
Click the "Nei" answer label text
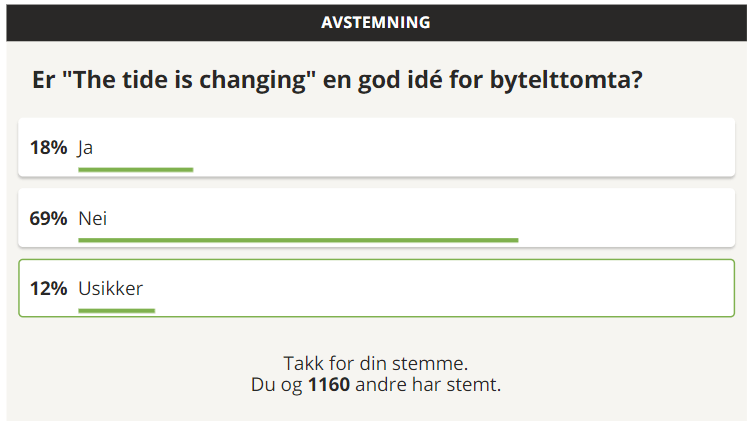pyautogui.click(x=92, y=217)
